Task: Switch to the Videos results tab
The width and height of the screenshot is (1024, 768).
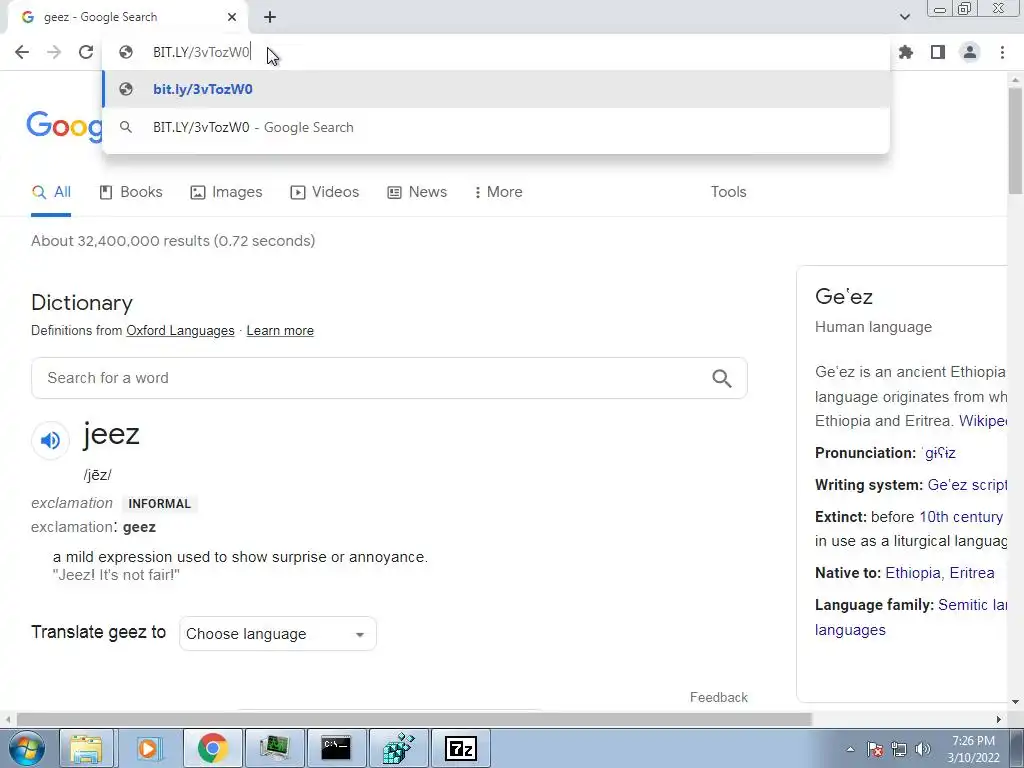Action: [x=325, y=192]
